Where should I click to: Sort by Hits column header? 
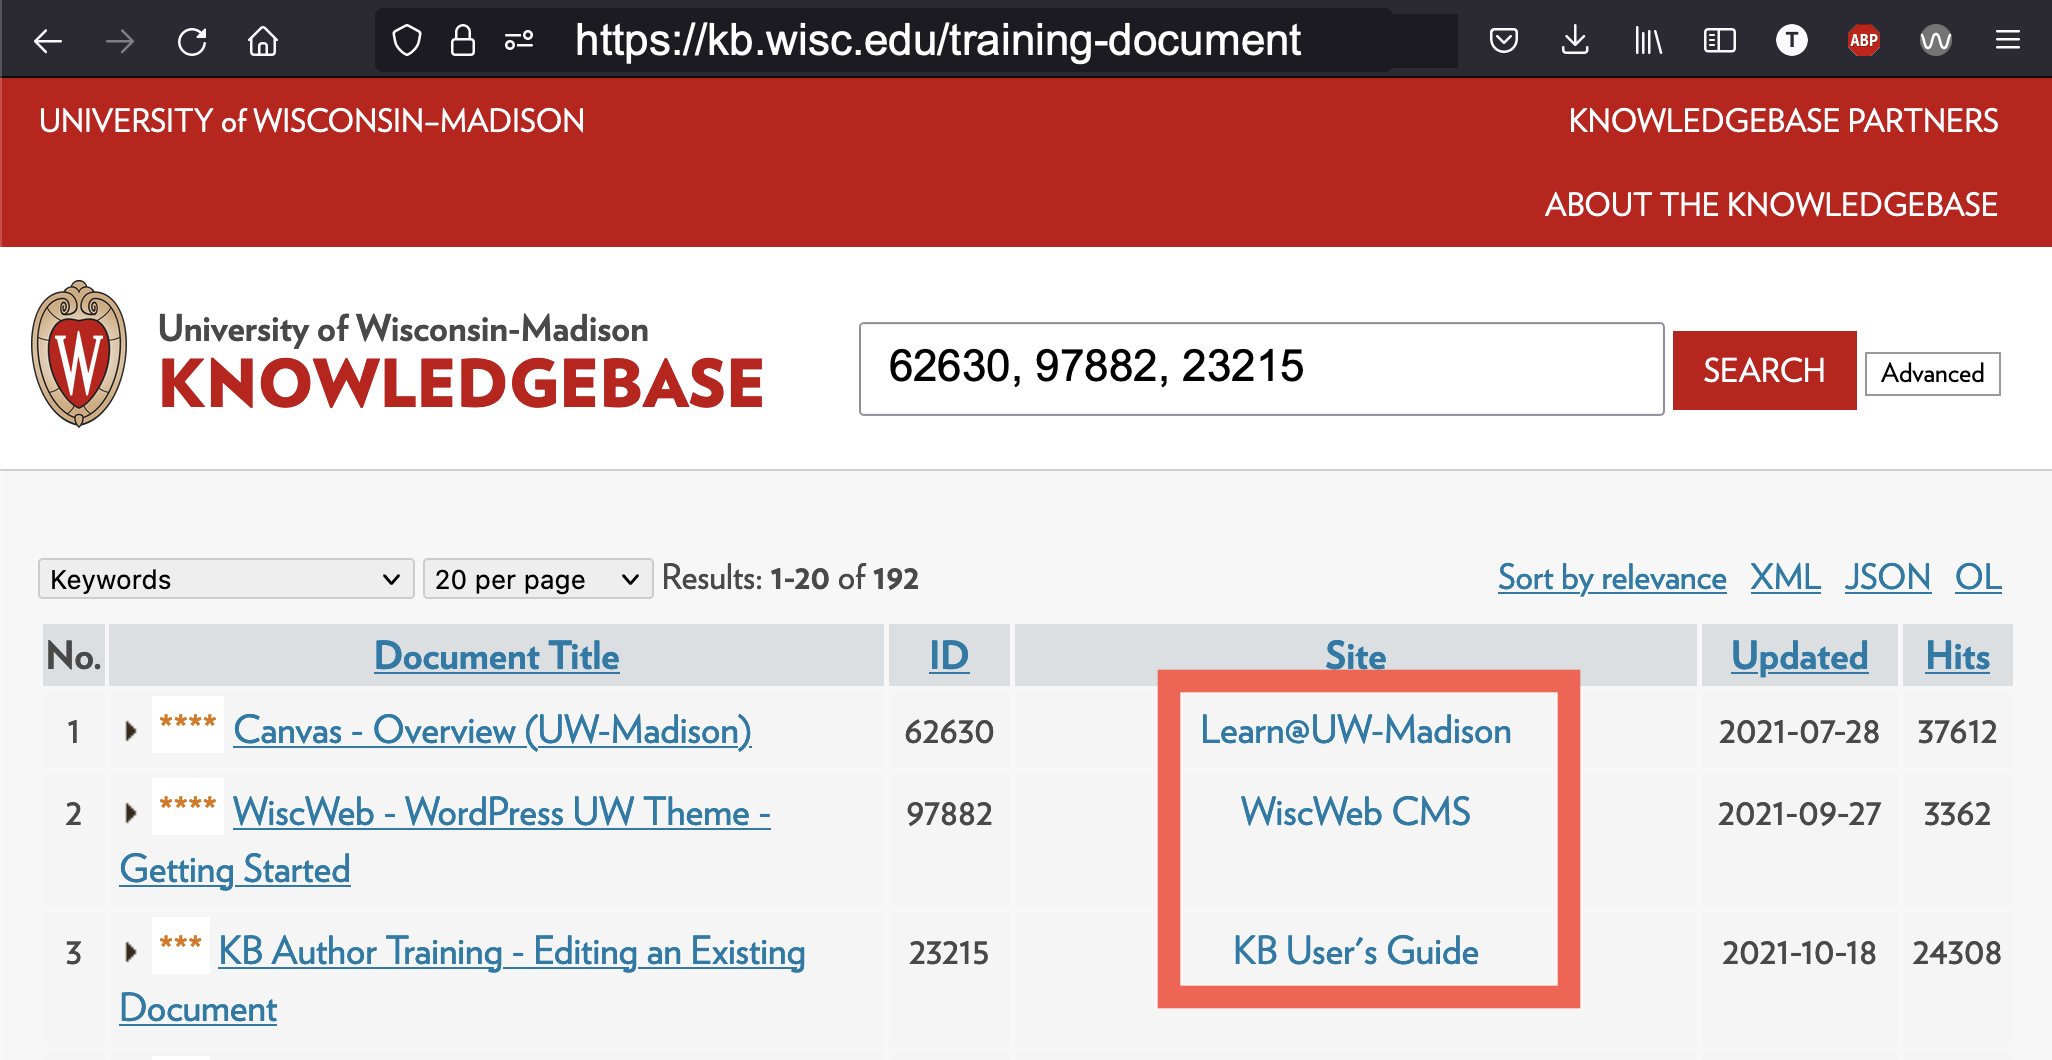1957,656
